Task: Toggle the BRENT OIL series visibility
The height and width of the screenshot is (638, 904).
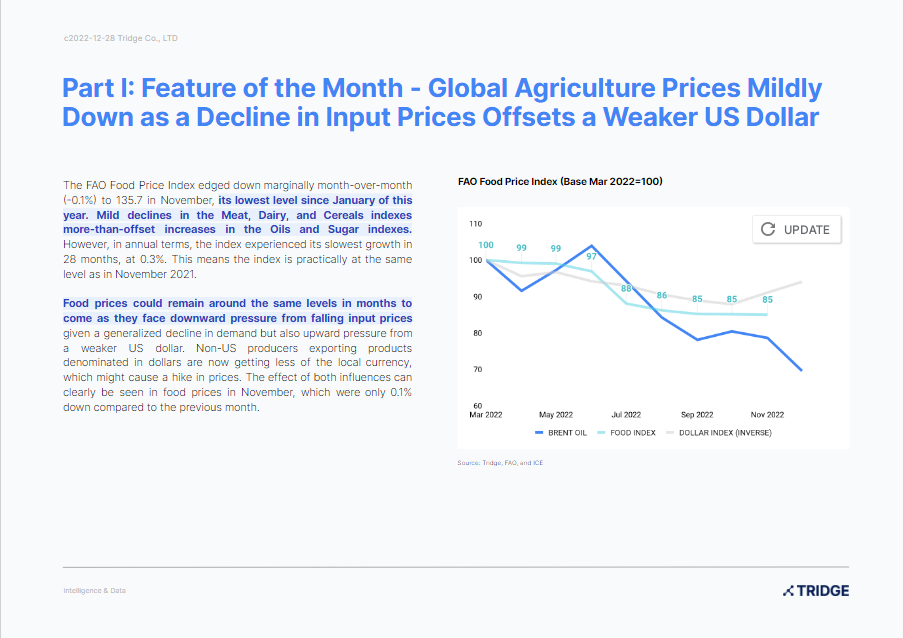Action: click(x=566, y=432)
